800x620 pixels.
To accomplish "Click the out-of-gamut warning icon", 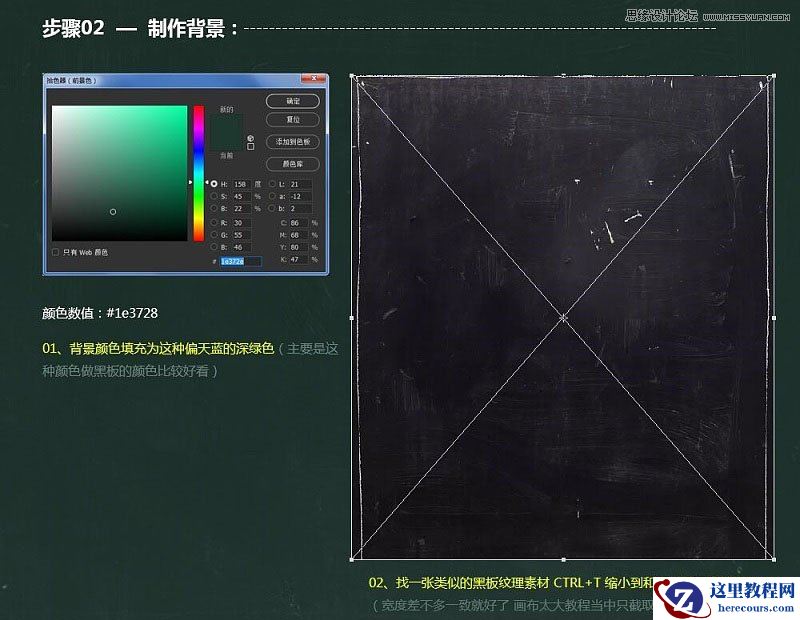I will [250, 139].
